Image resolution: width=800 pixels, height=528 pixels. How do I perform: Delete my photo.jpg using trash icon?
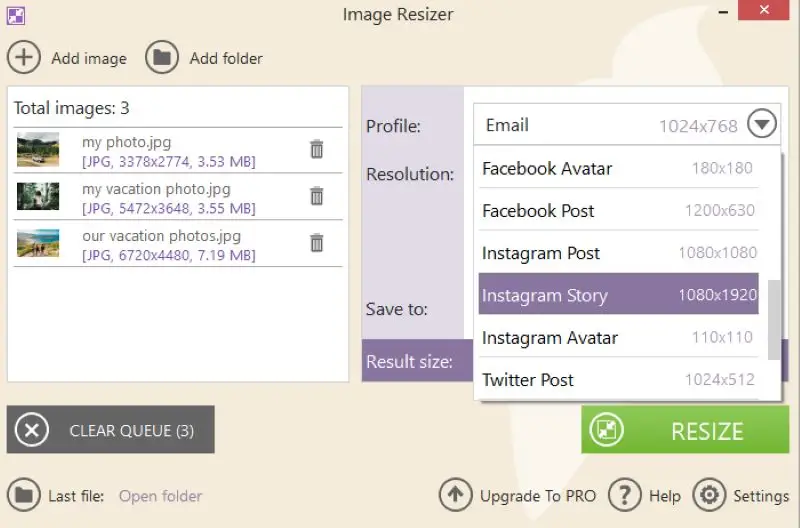(x=317, y=150)
